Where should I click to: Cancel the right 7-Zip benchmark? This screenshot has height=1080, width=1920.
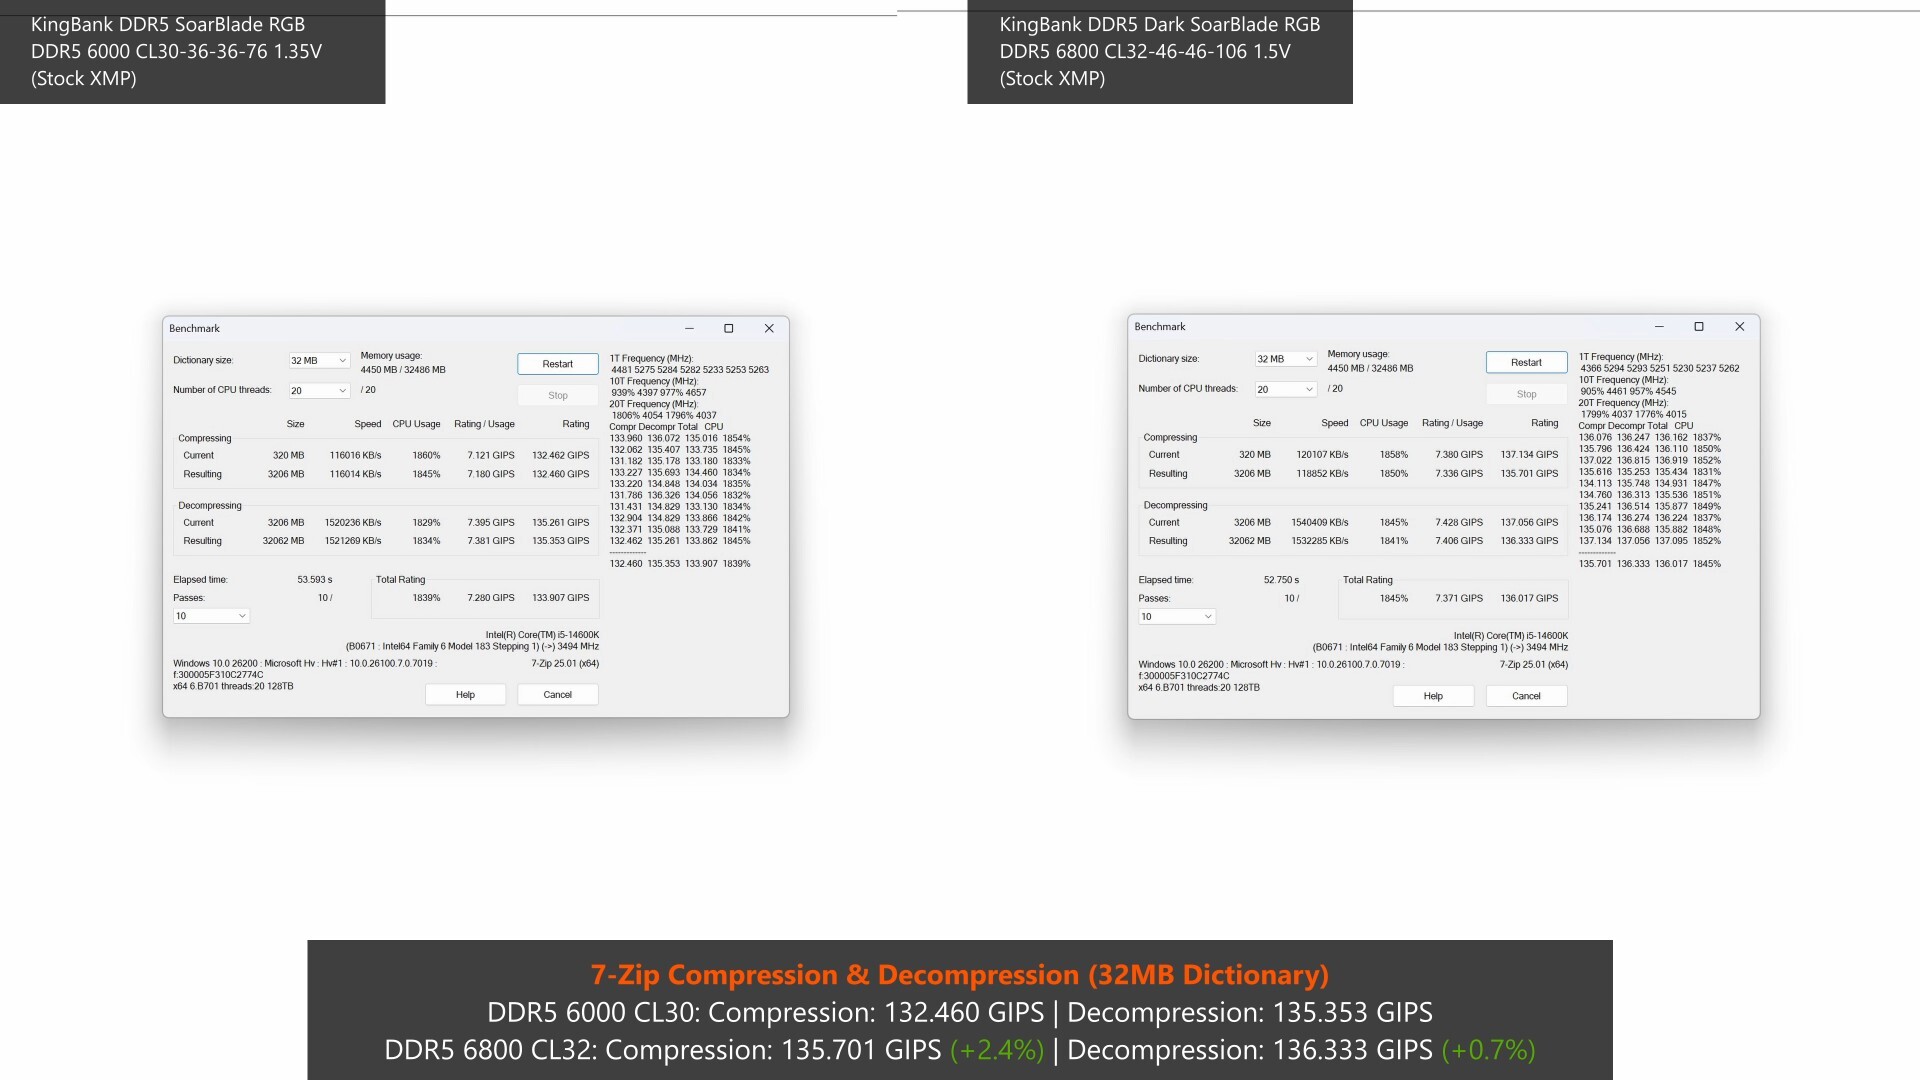(1526, 695)
